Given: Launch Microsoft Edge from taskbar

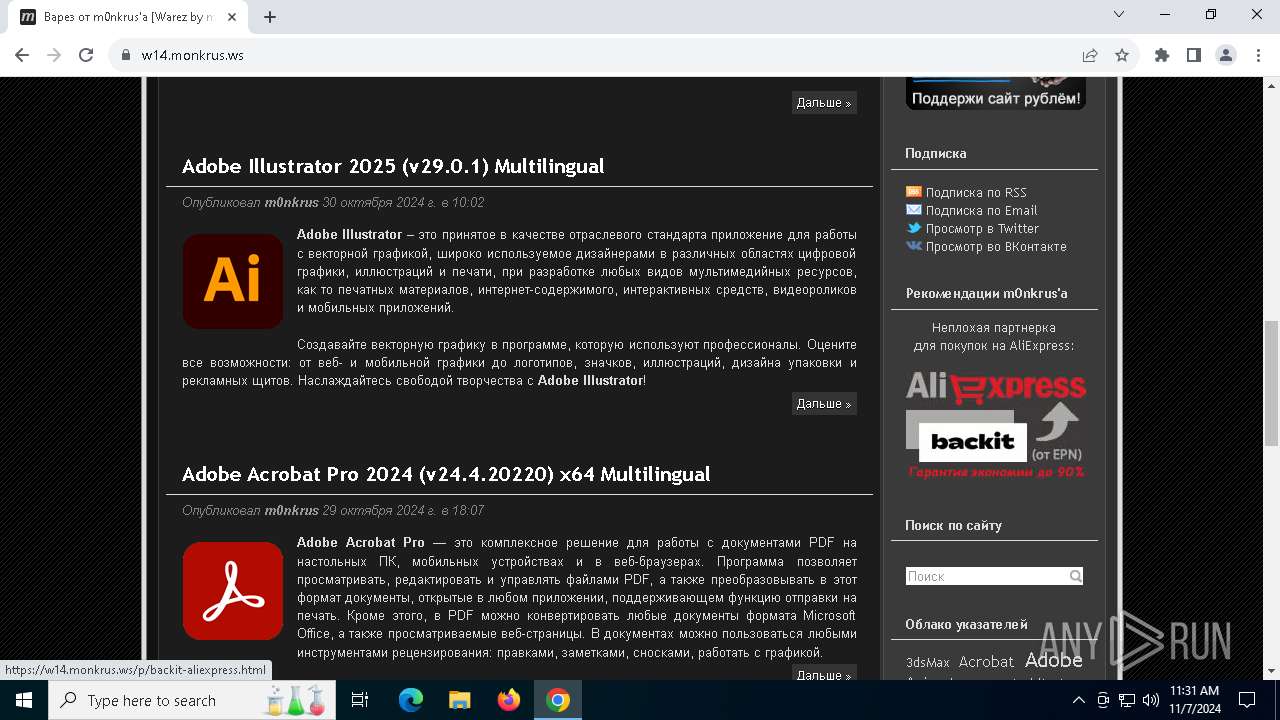Looking at the screenshot, I should [411, 700].
